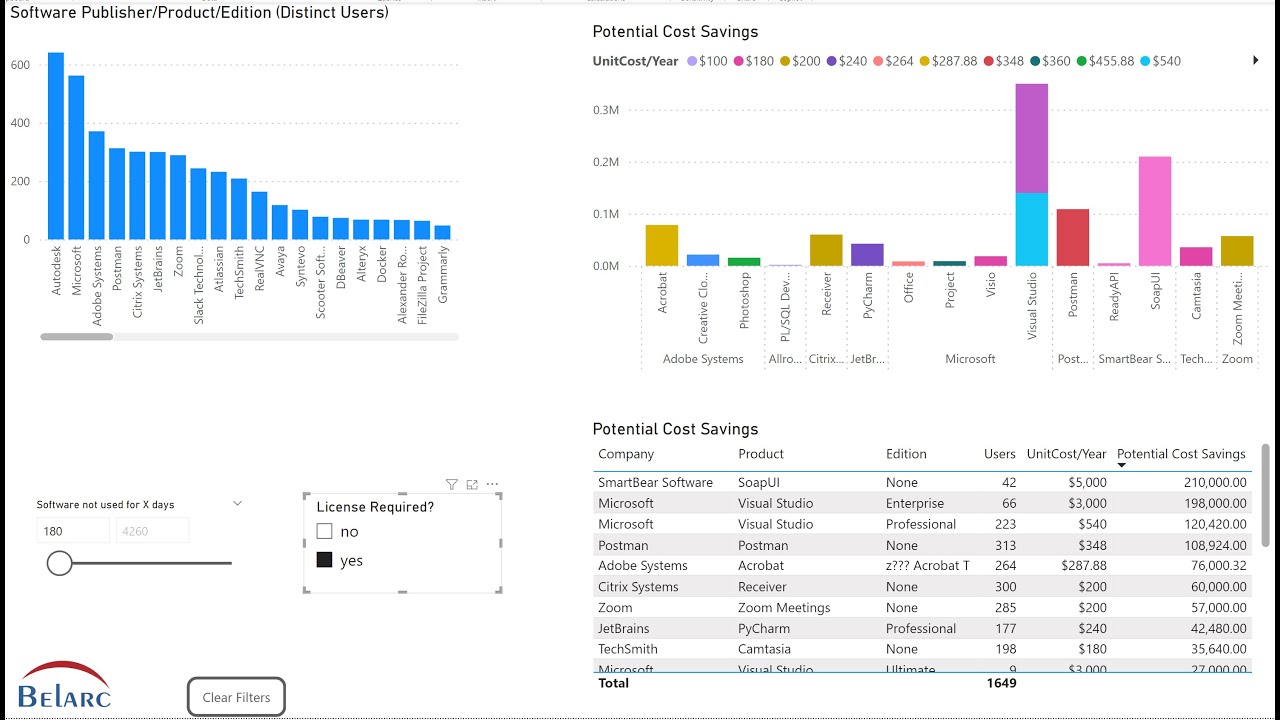Select the $240 legend swatch
This screenshot has height=720, width=1280.
click(831, 61)
